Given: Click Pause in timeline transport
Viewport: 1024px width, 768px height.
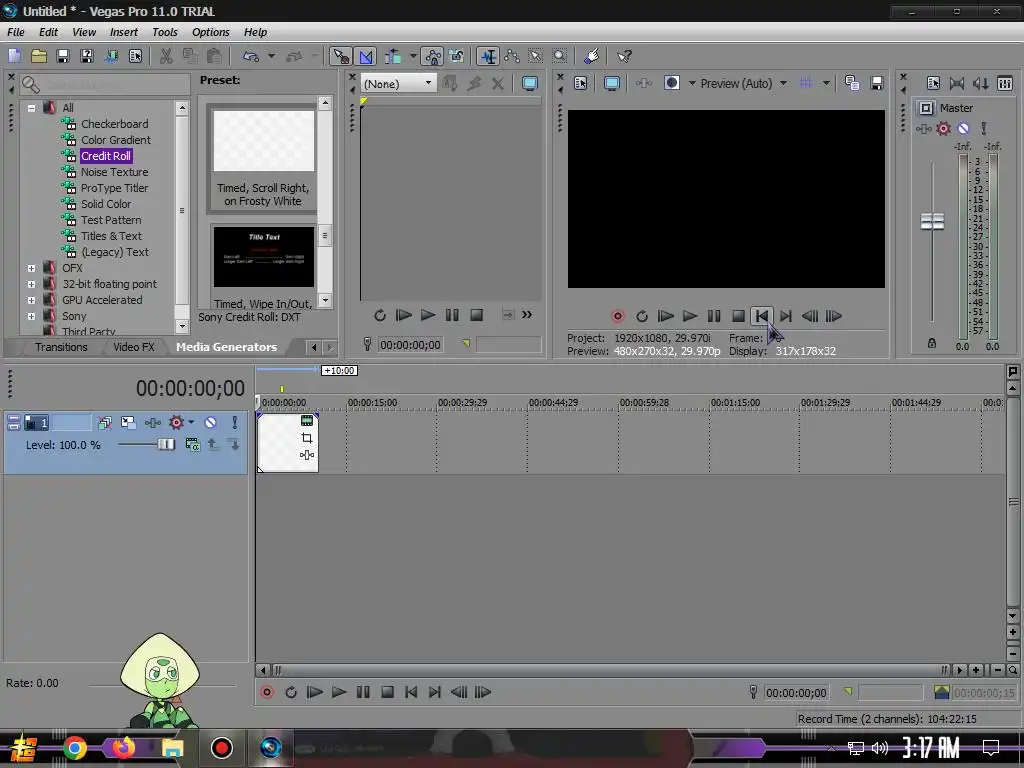Looking at the screenshot, I should click(363, 692).
